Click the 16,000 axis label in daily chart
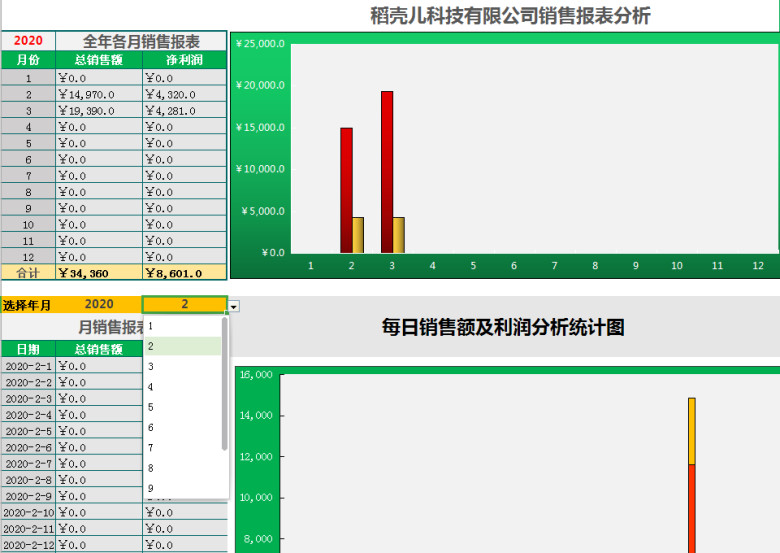This screenshot has height=553, width=780. pos(256,374)
